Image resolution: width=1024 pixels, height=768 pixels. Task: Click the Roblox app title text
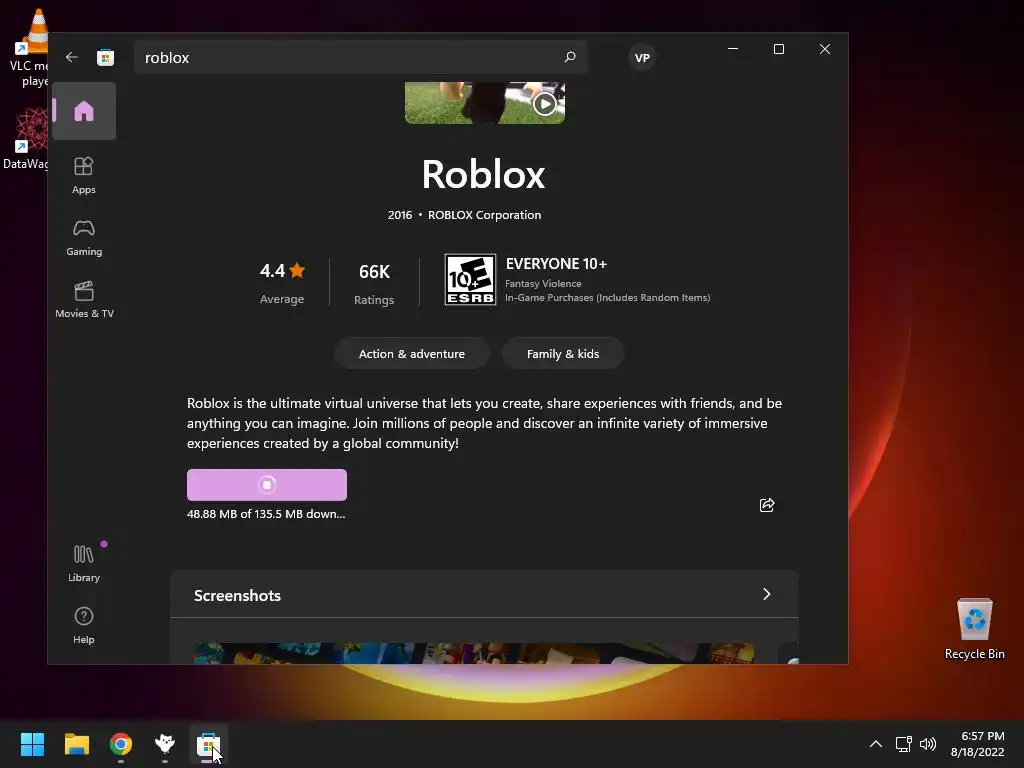coord(483,174)
